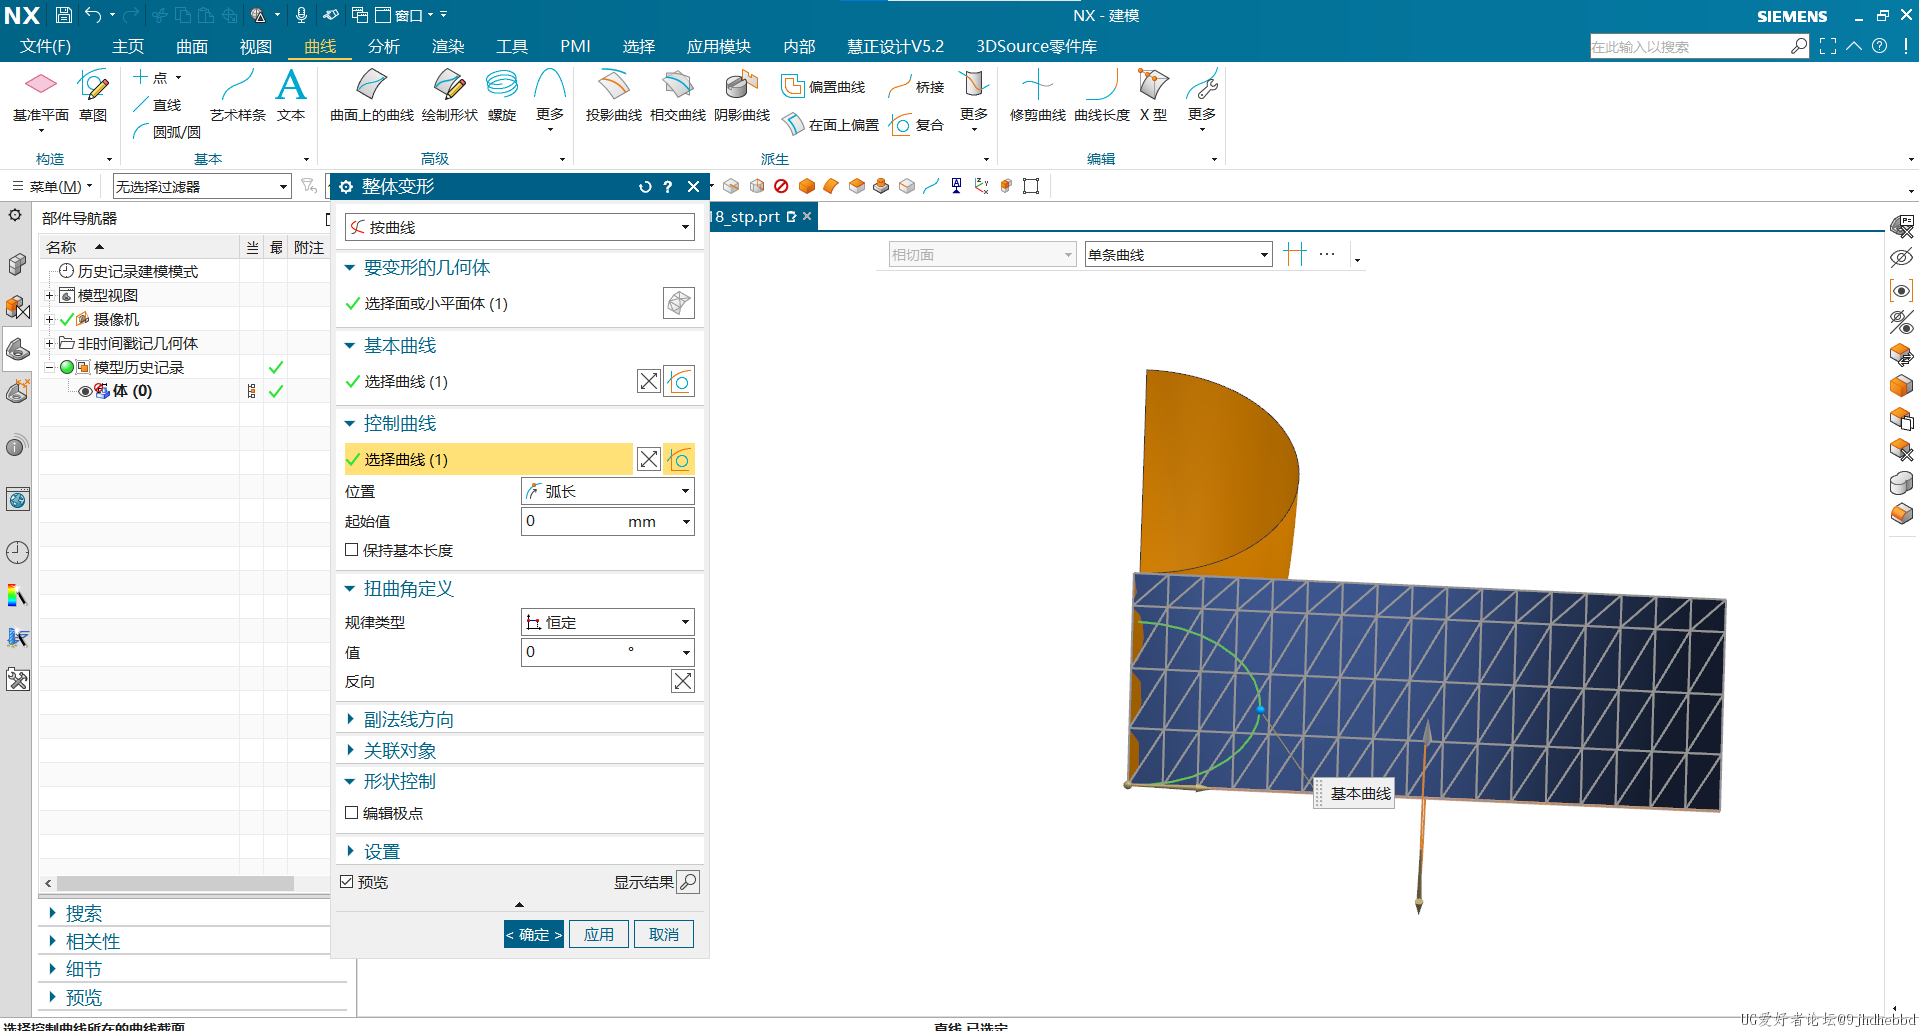The image size is (1919, 1031).
Task: Select Curve on Surface (曲面上的曲线) tool
Action: [x=372, y=96]
